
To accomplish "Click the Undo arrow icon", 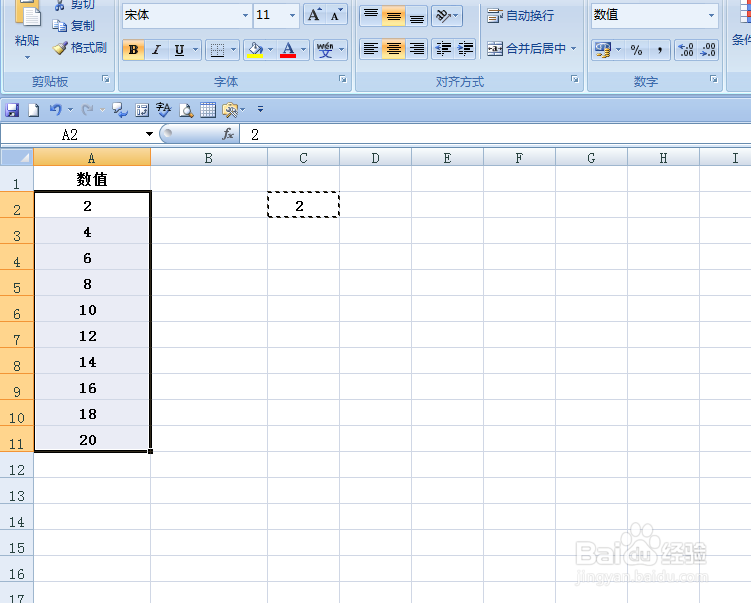I will (x=55, y=110).
